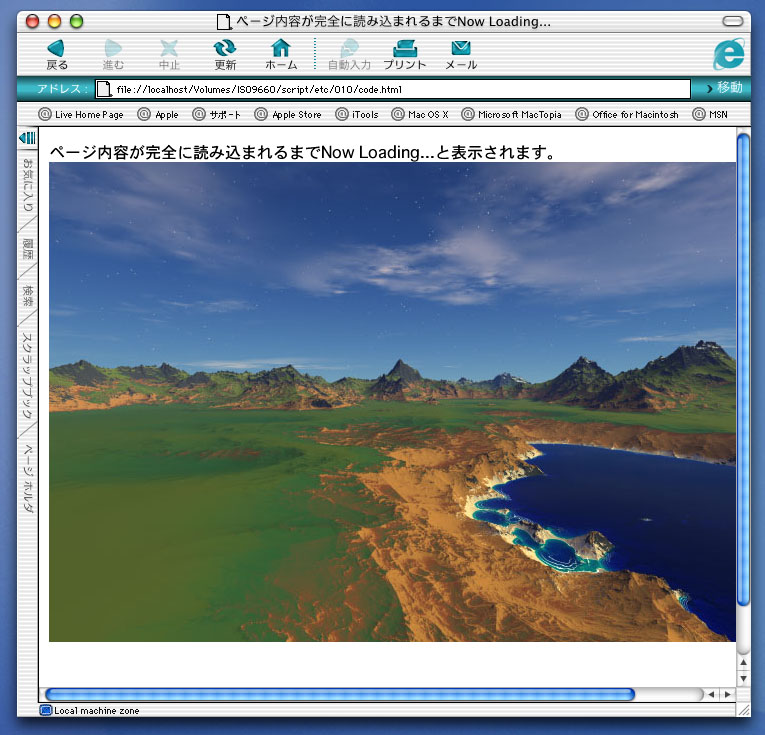The width and height of the screenshot is (765, 735).
Task: Open the お気に入り (Favorites) side tab
Action: tap(28, 184)
